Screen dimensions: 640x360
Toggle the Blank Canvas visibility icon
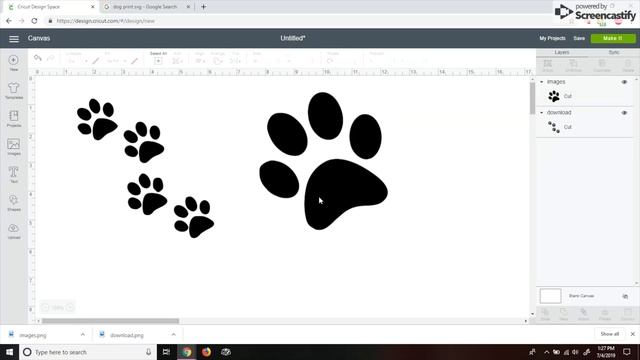click(625, 296)
